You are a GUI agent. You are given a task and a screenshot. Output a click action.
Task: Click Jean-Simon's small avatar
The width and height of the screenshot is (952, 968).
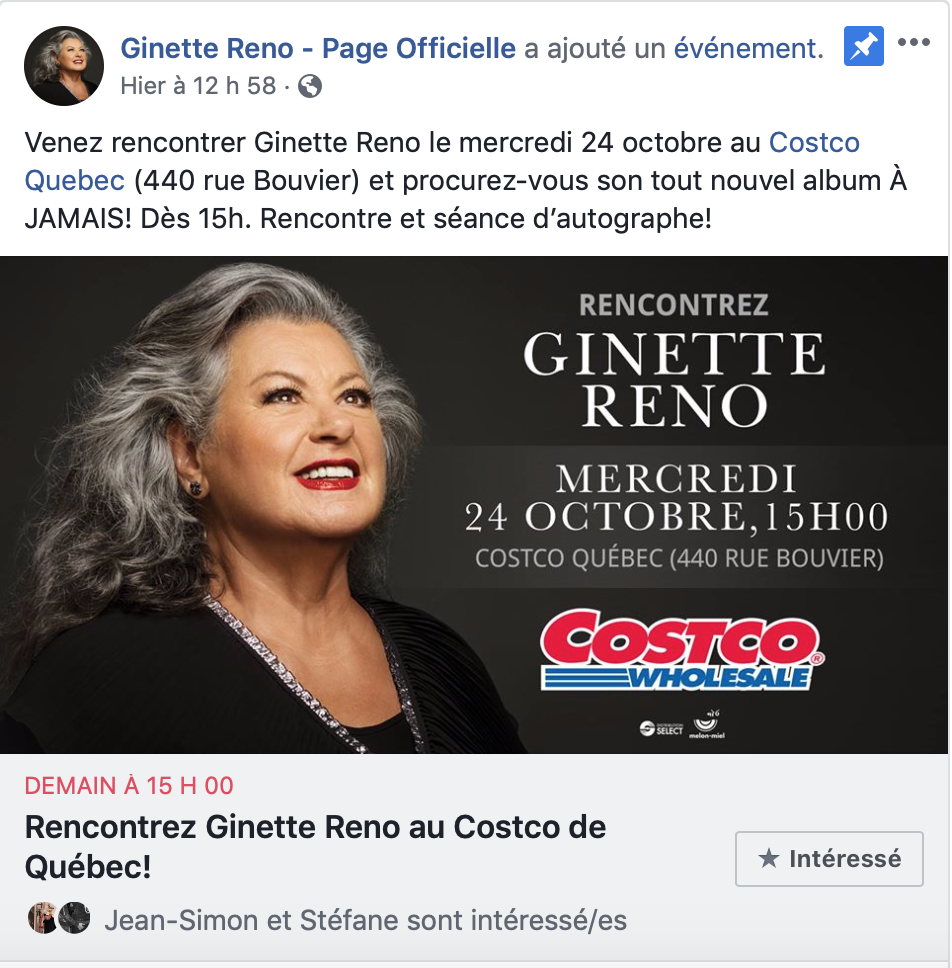point(43,918)
